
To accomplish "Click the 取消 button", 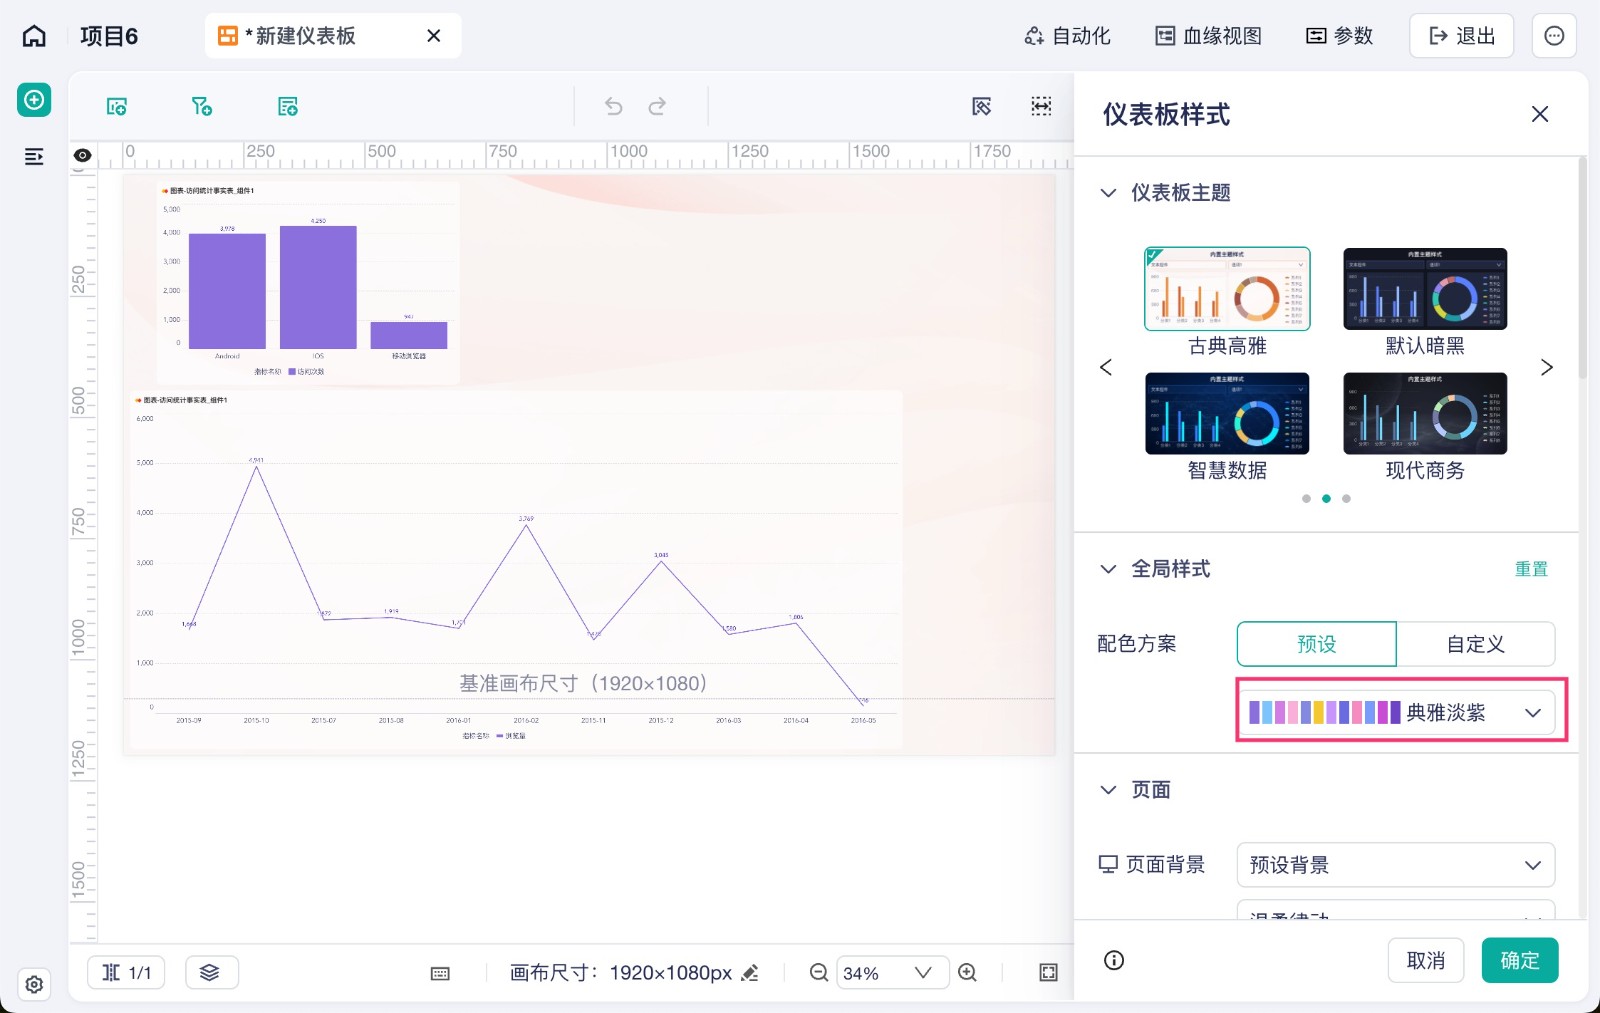I will point(1426,960).
